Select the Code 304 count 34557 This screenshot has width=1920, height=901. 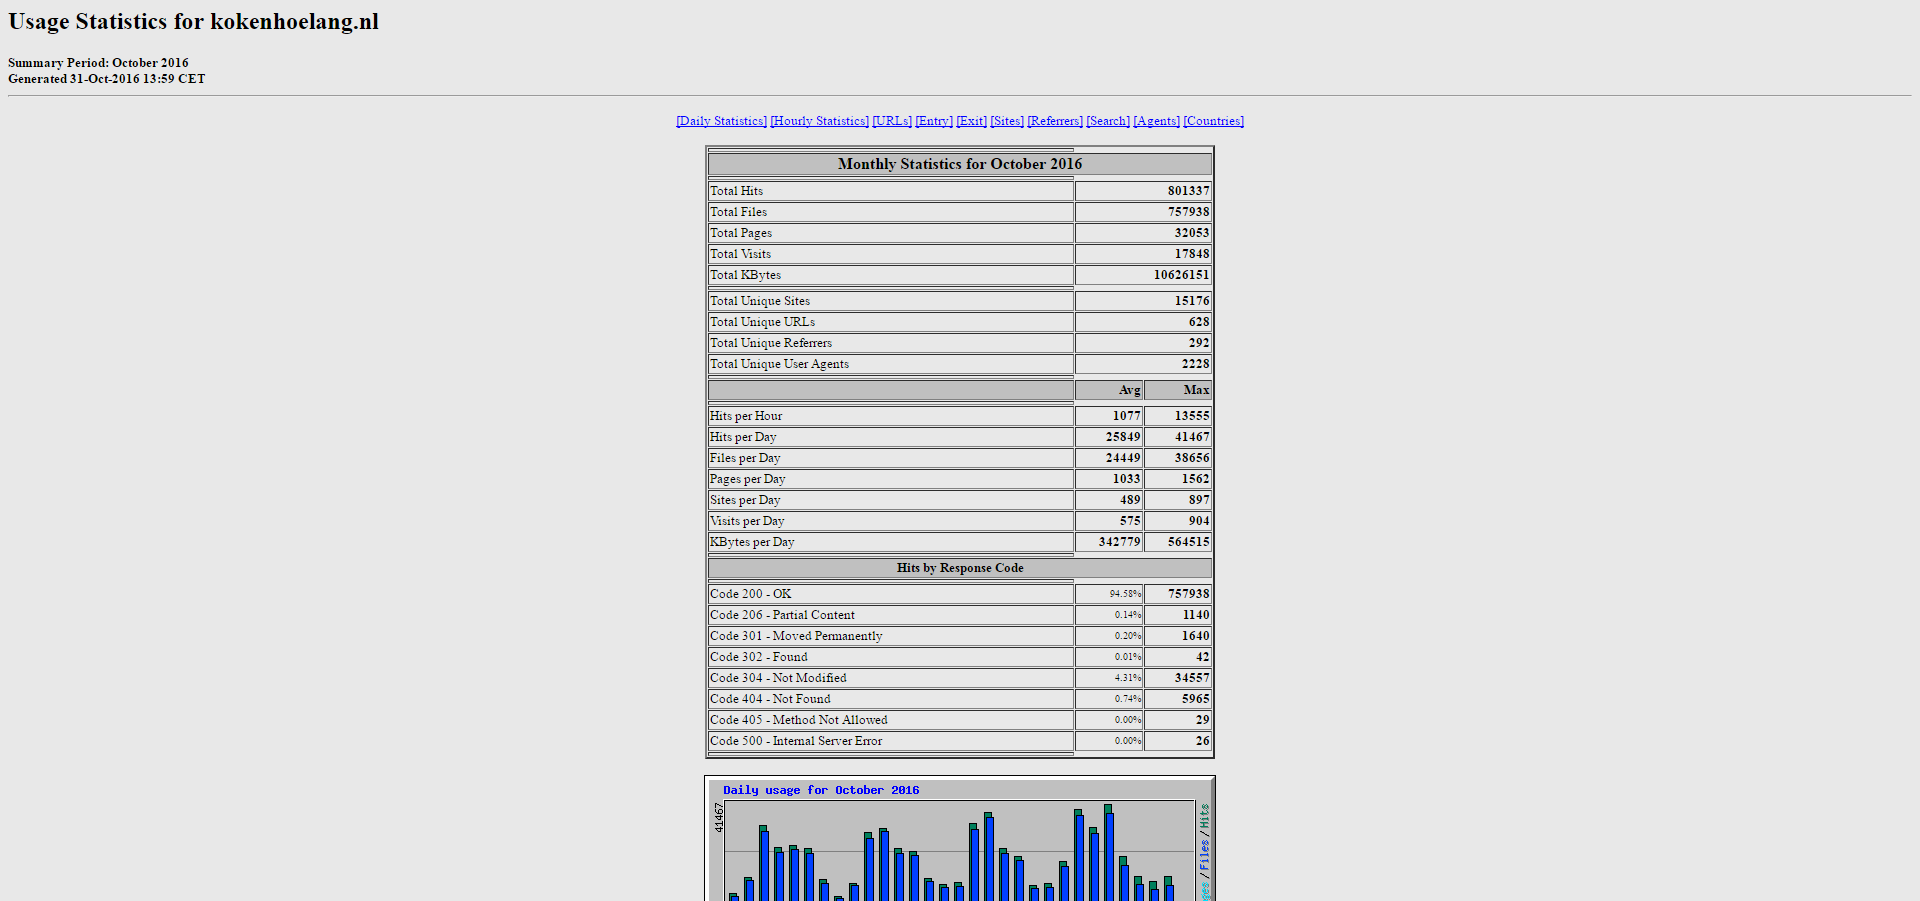pyautogui.click(x=1191, y=678)
